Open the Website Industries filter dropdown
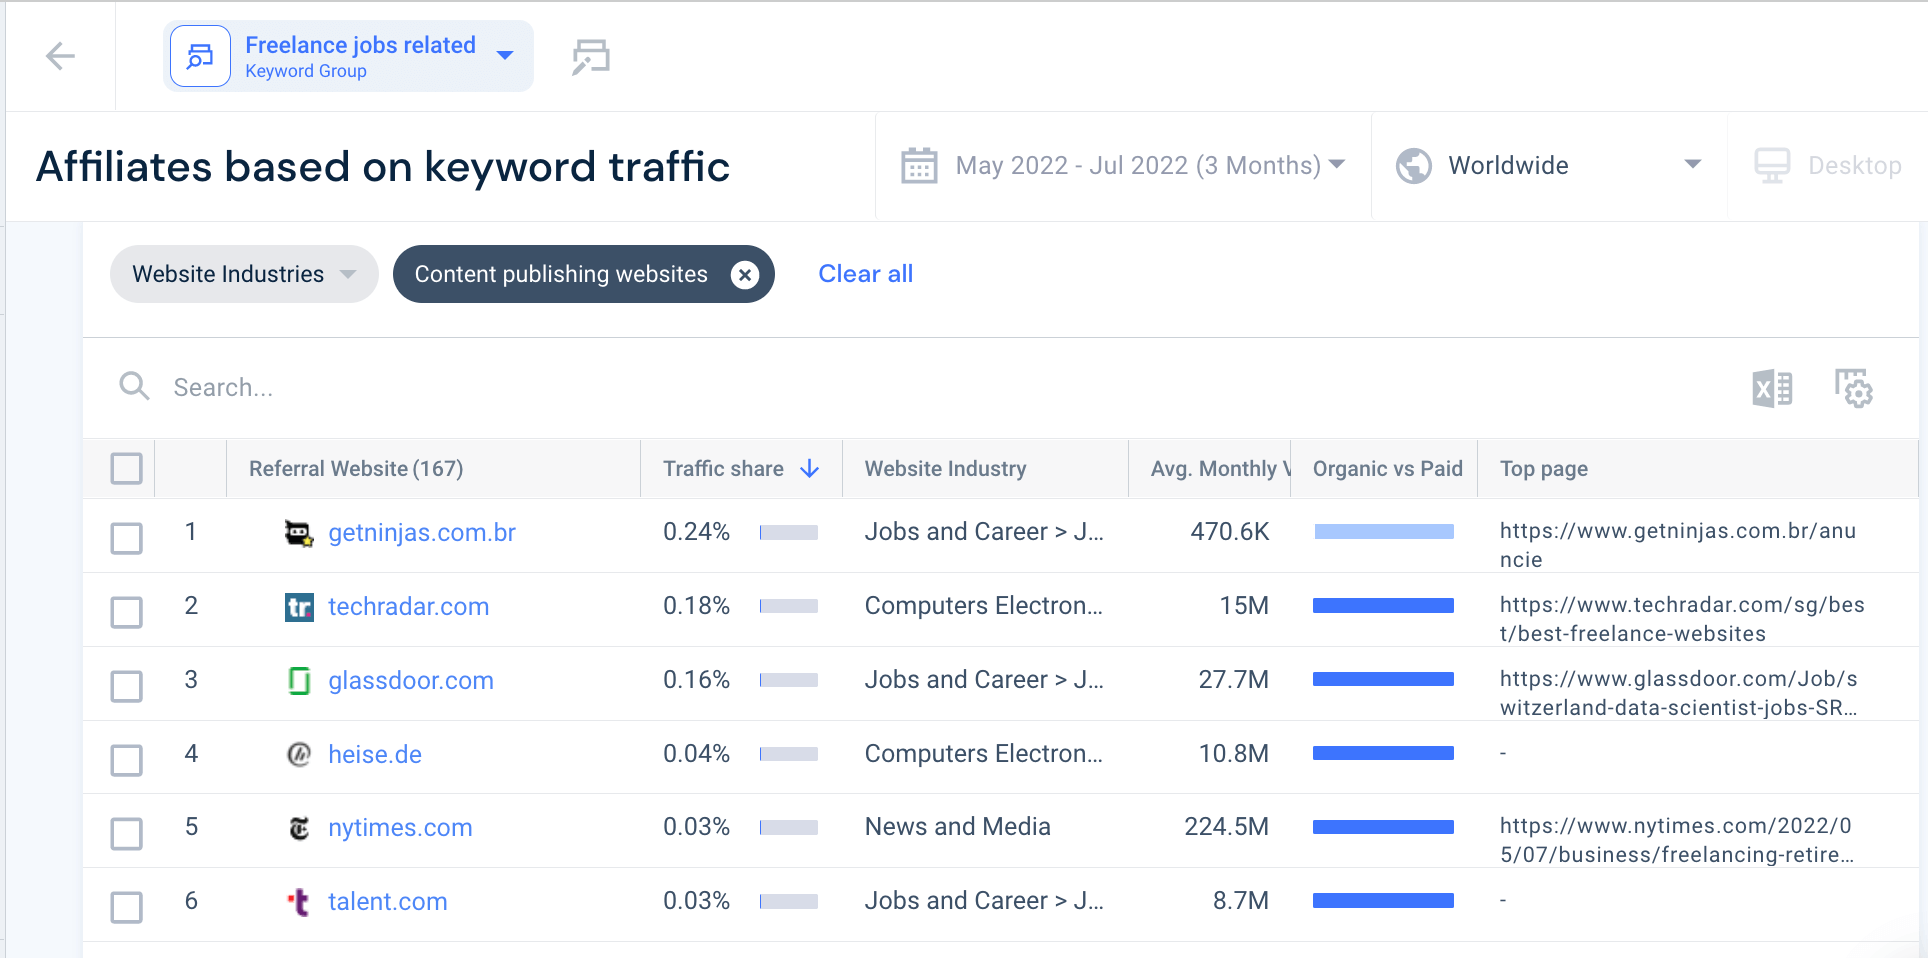Image resolution: width=1928 pixels, height=958 pixels. (x=243, y=273)
